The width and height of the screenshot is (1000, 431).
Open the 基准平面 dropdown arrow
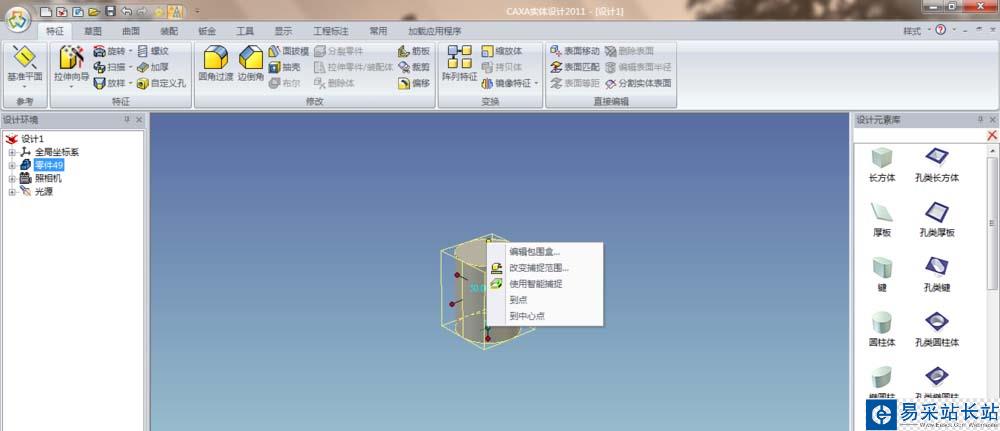tap(24, 86)
